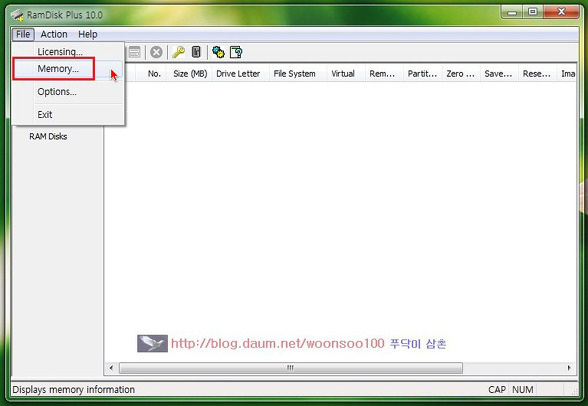Click the horizontal scrollbar thumb

[x=291, y=368]
